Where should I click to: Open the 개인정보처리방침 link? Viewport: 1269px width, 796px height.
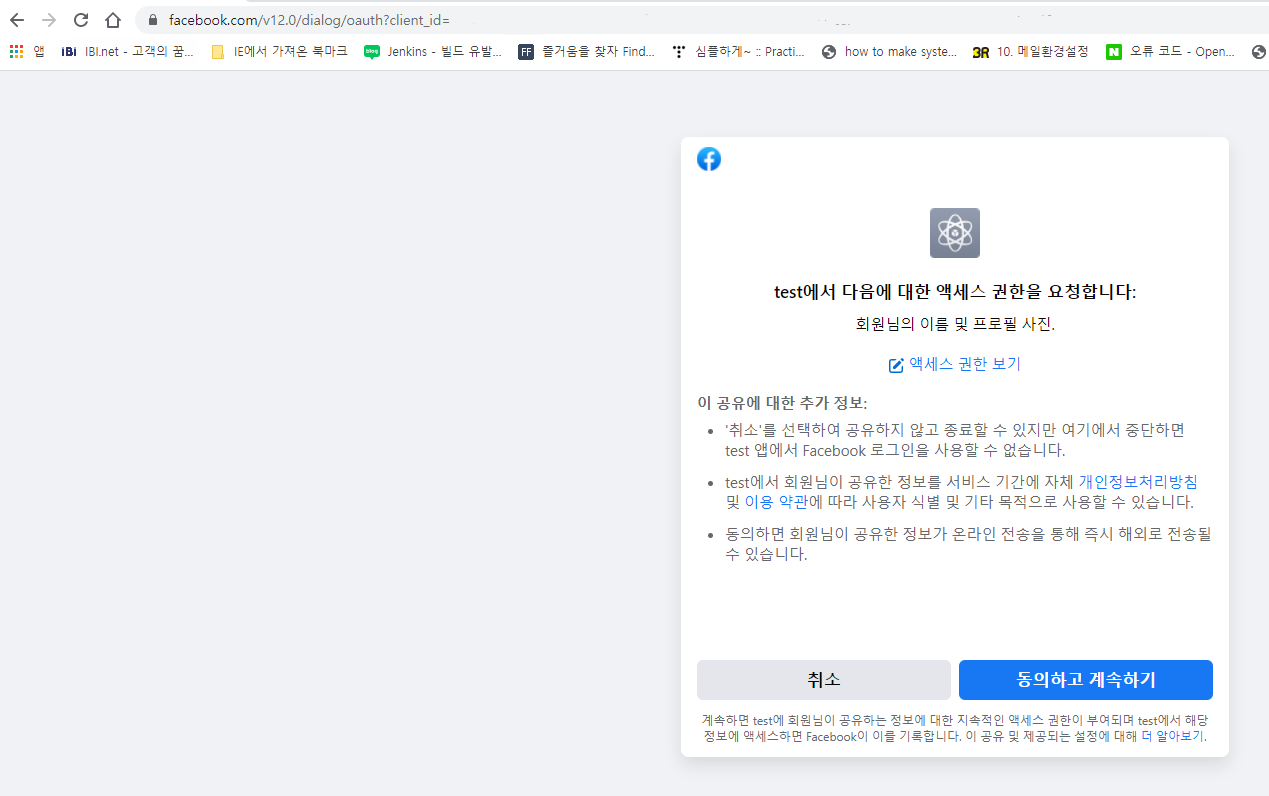coord(1138,481)
